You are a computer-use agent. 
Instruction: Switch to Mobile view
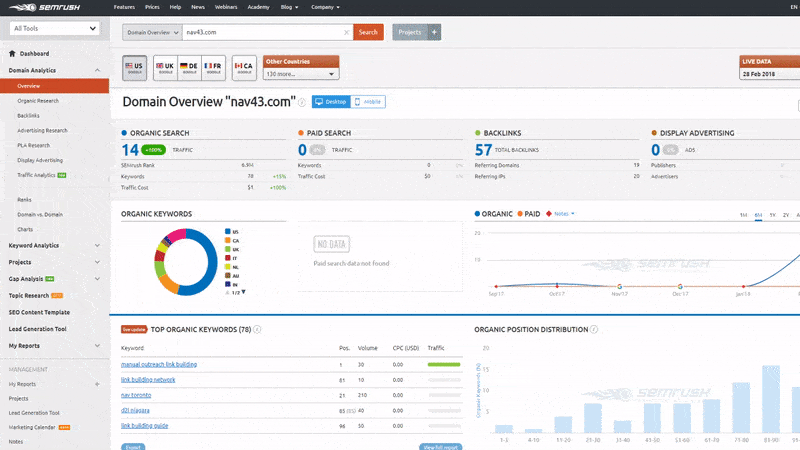[368, 102]
